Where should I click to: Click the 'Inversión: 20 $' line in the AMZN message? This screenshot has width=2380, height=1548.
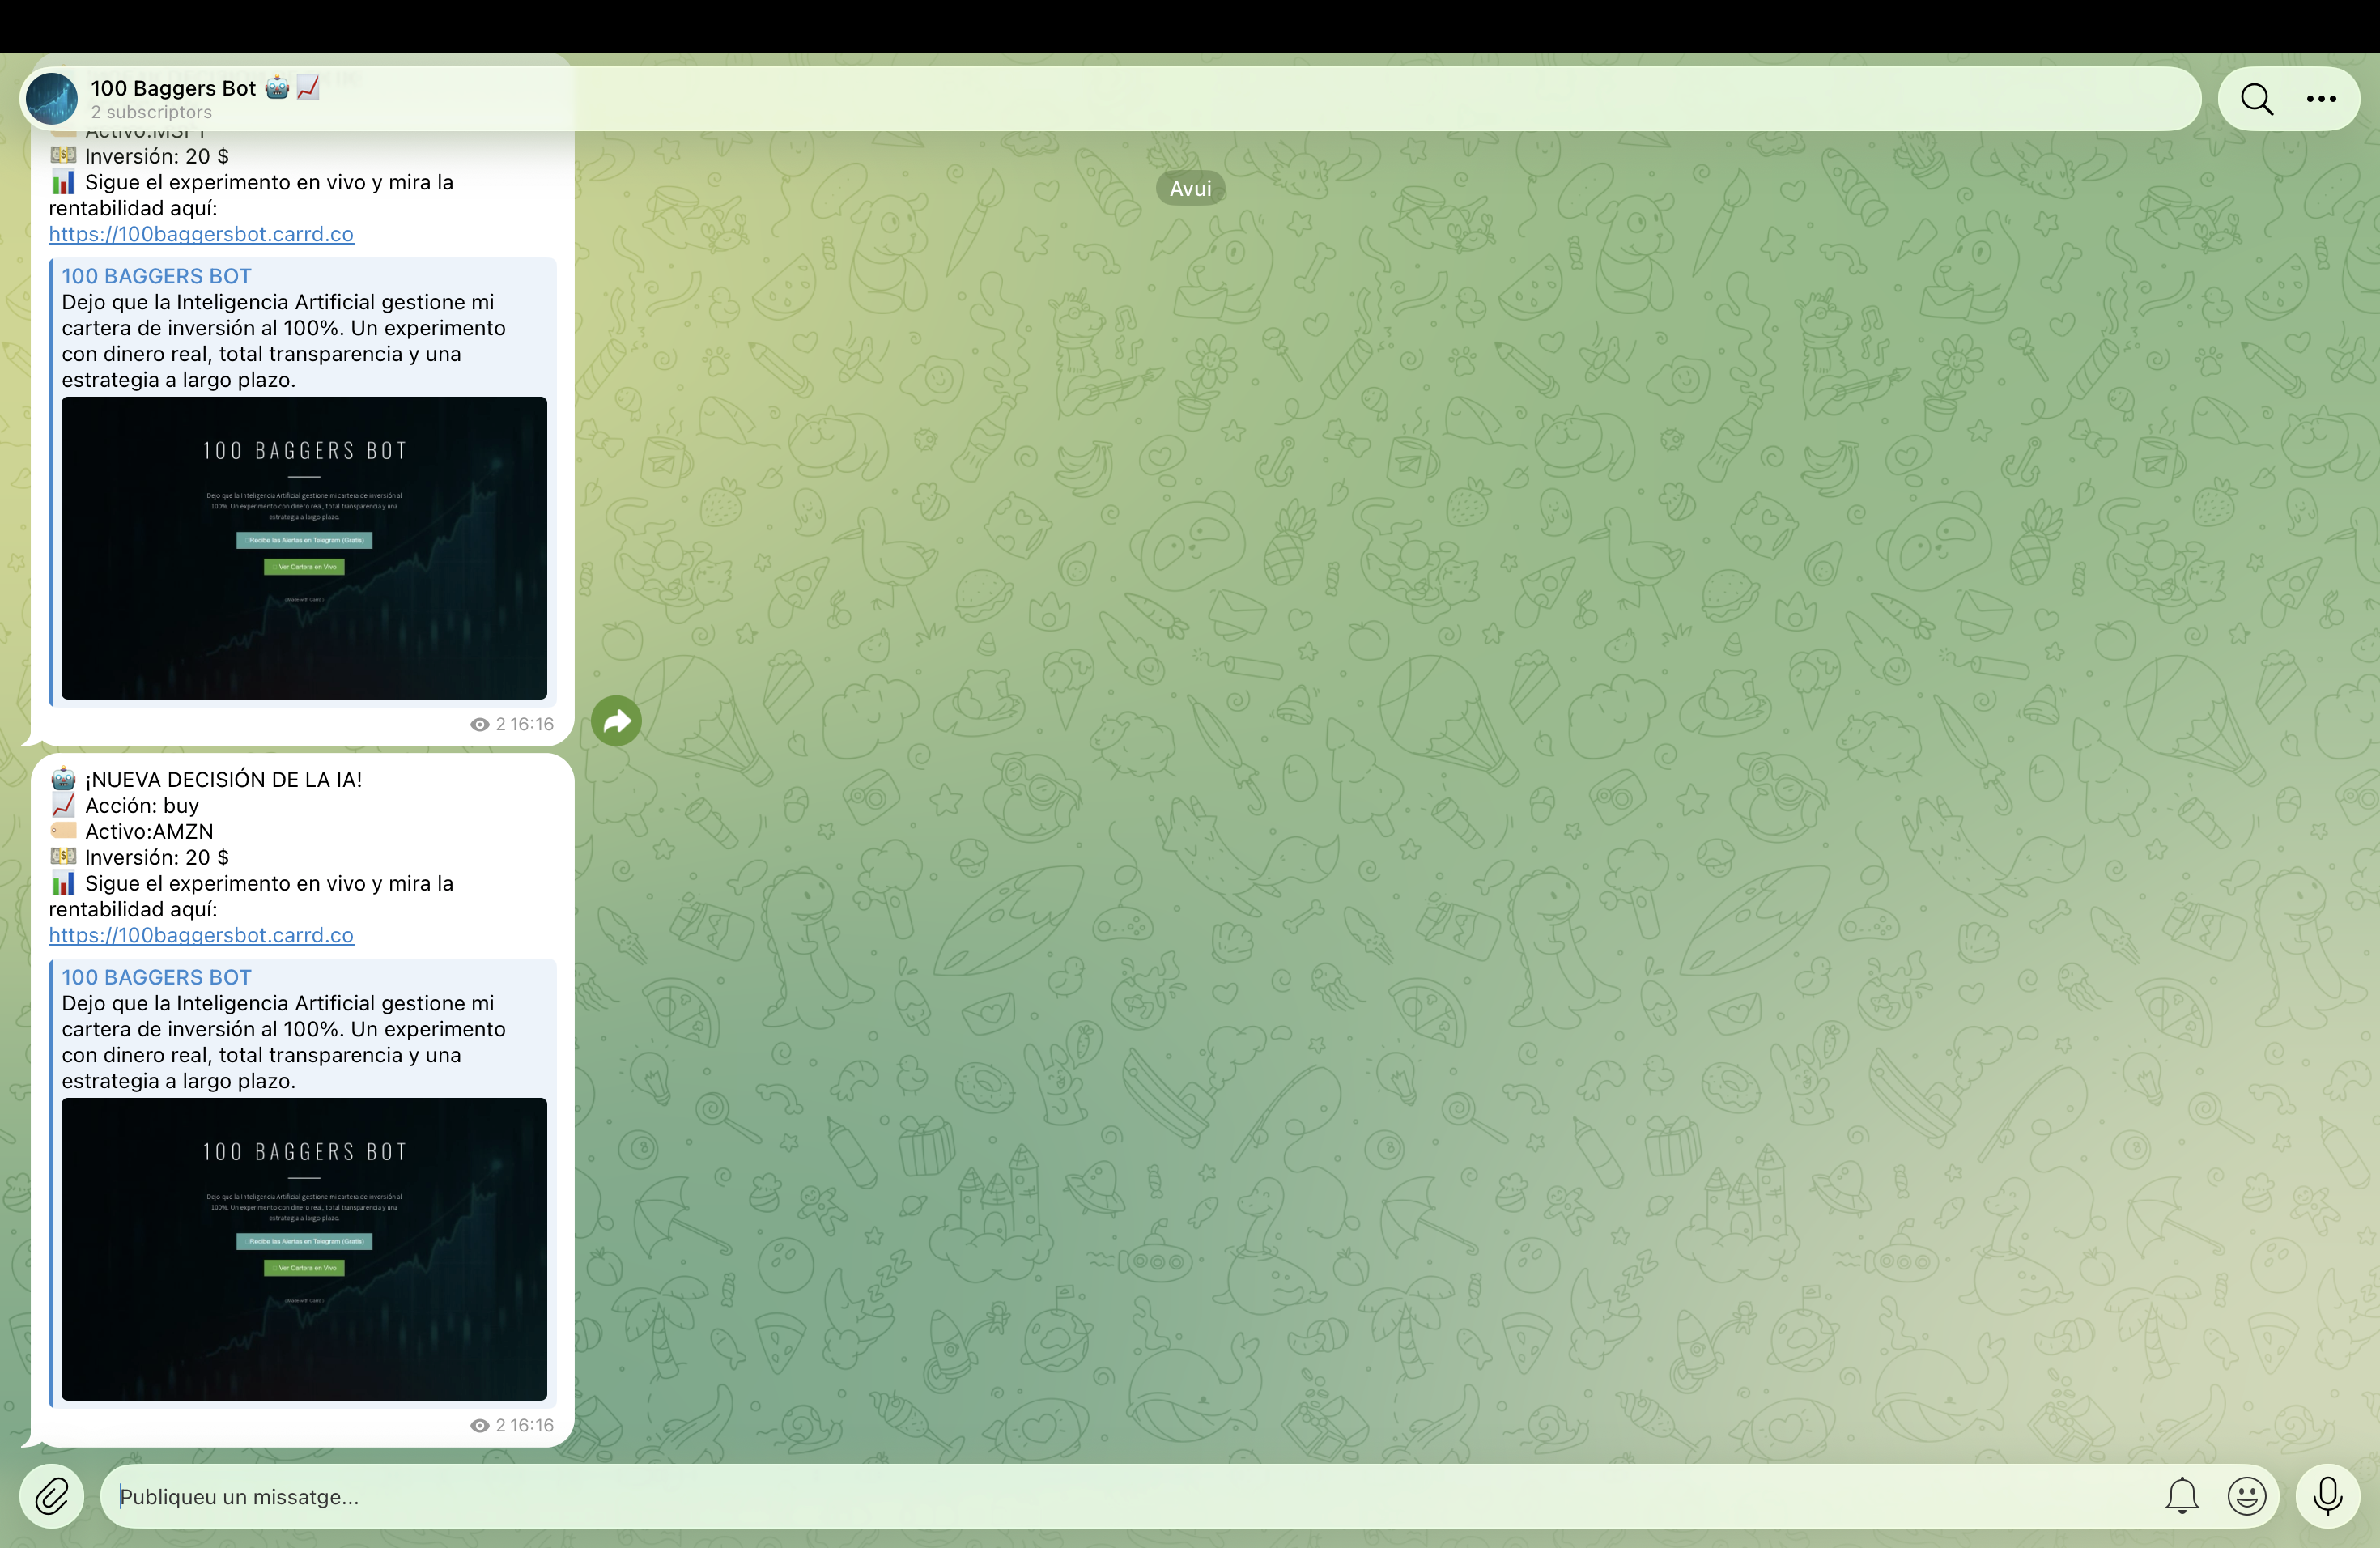coord(157,858)
